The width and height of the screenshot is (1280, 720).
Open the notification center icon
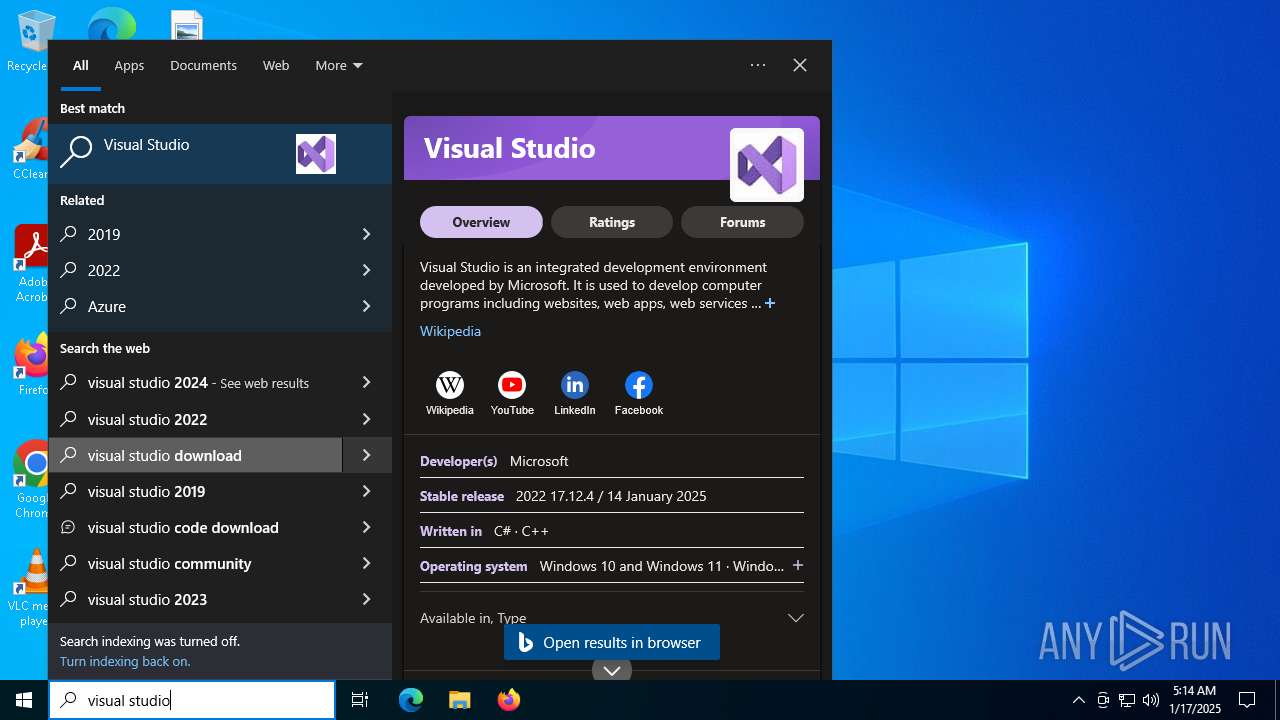(x=1247, y=700)
